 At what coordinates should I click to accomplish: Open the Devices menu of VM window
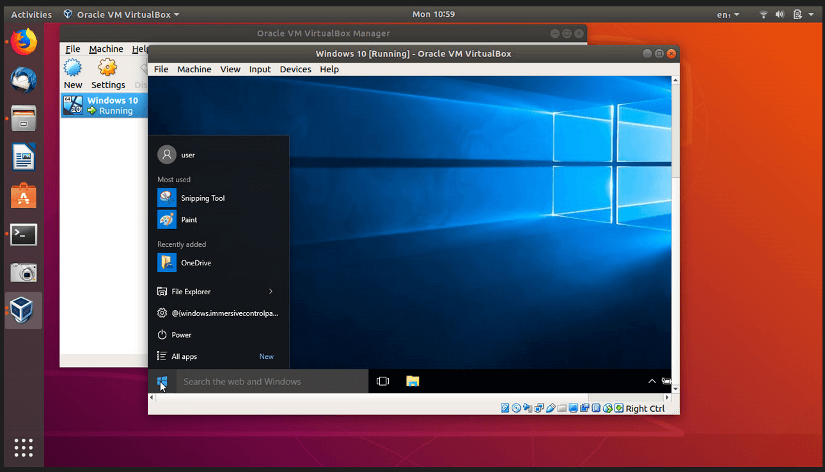point(295,69)
